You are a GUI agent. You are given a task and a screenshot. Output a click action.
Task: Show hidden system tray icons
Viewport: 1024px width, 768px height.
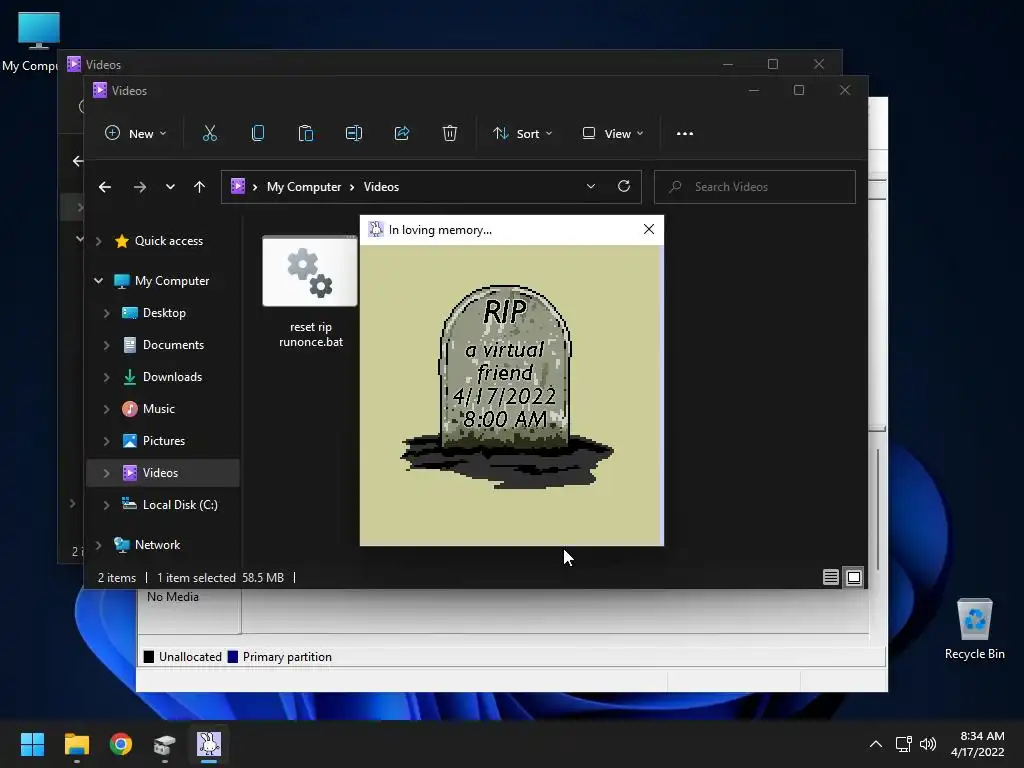[876, 744]
